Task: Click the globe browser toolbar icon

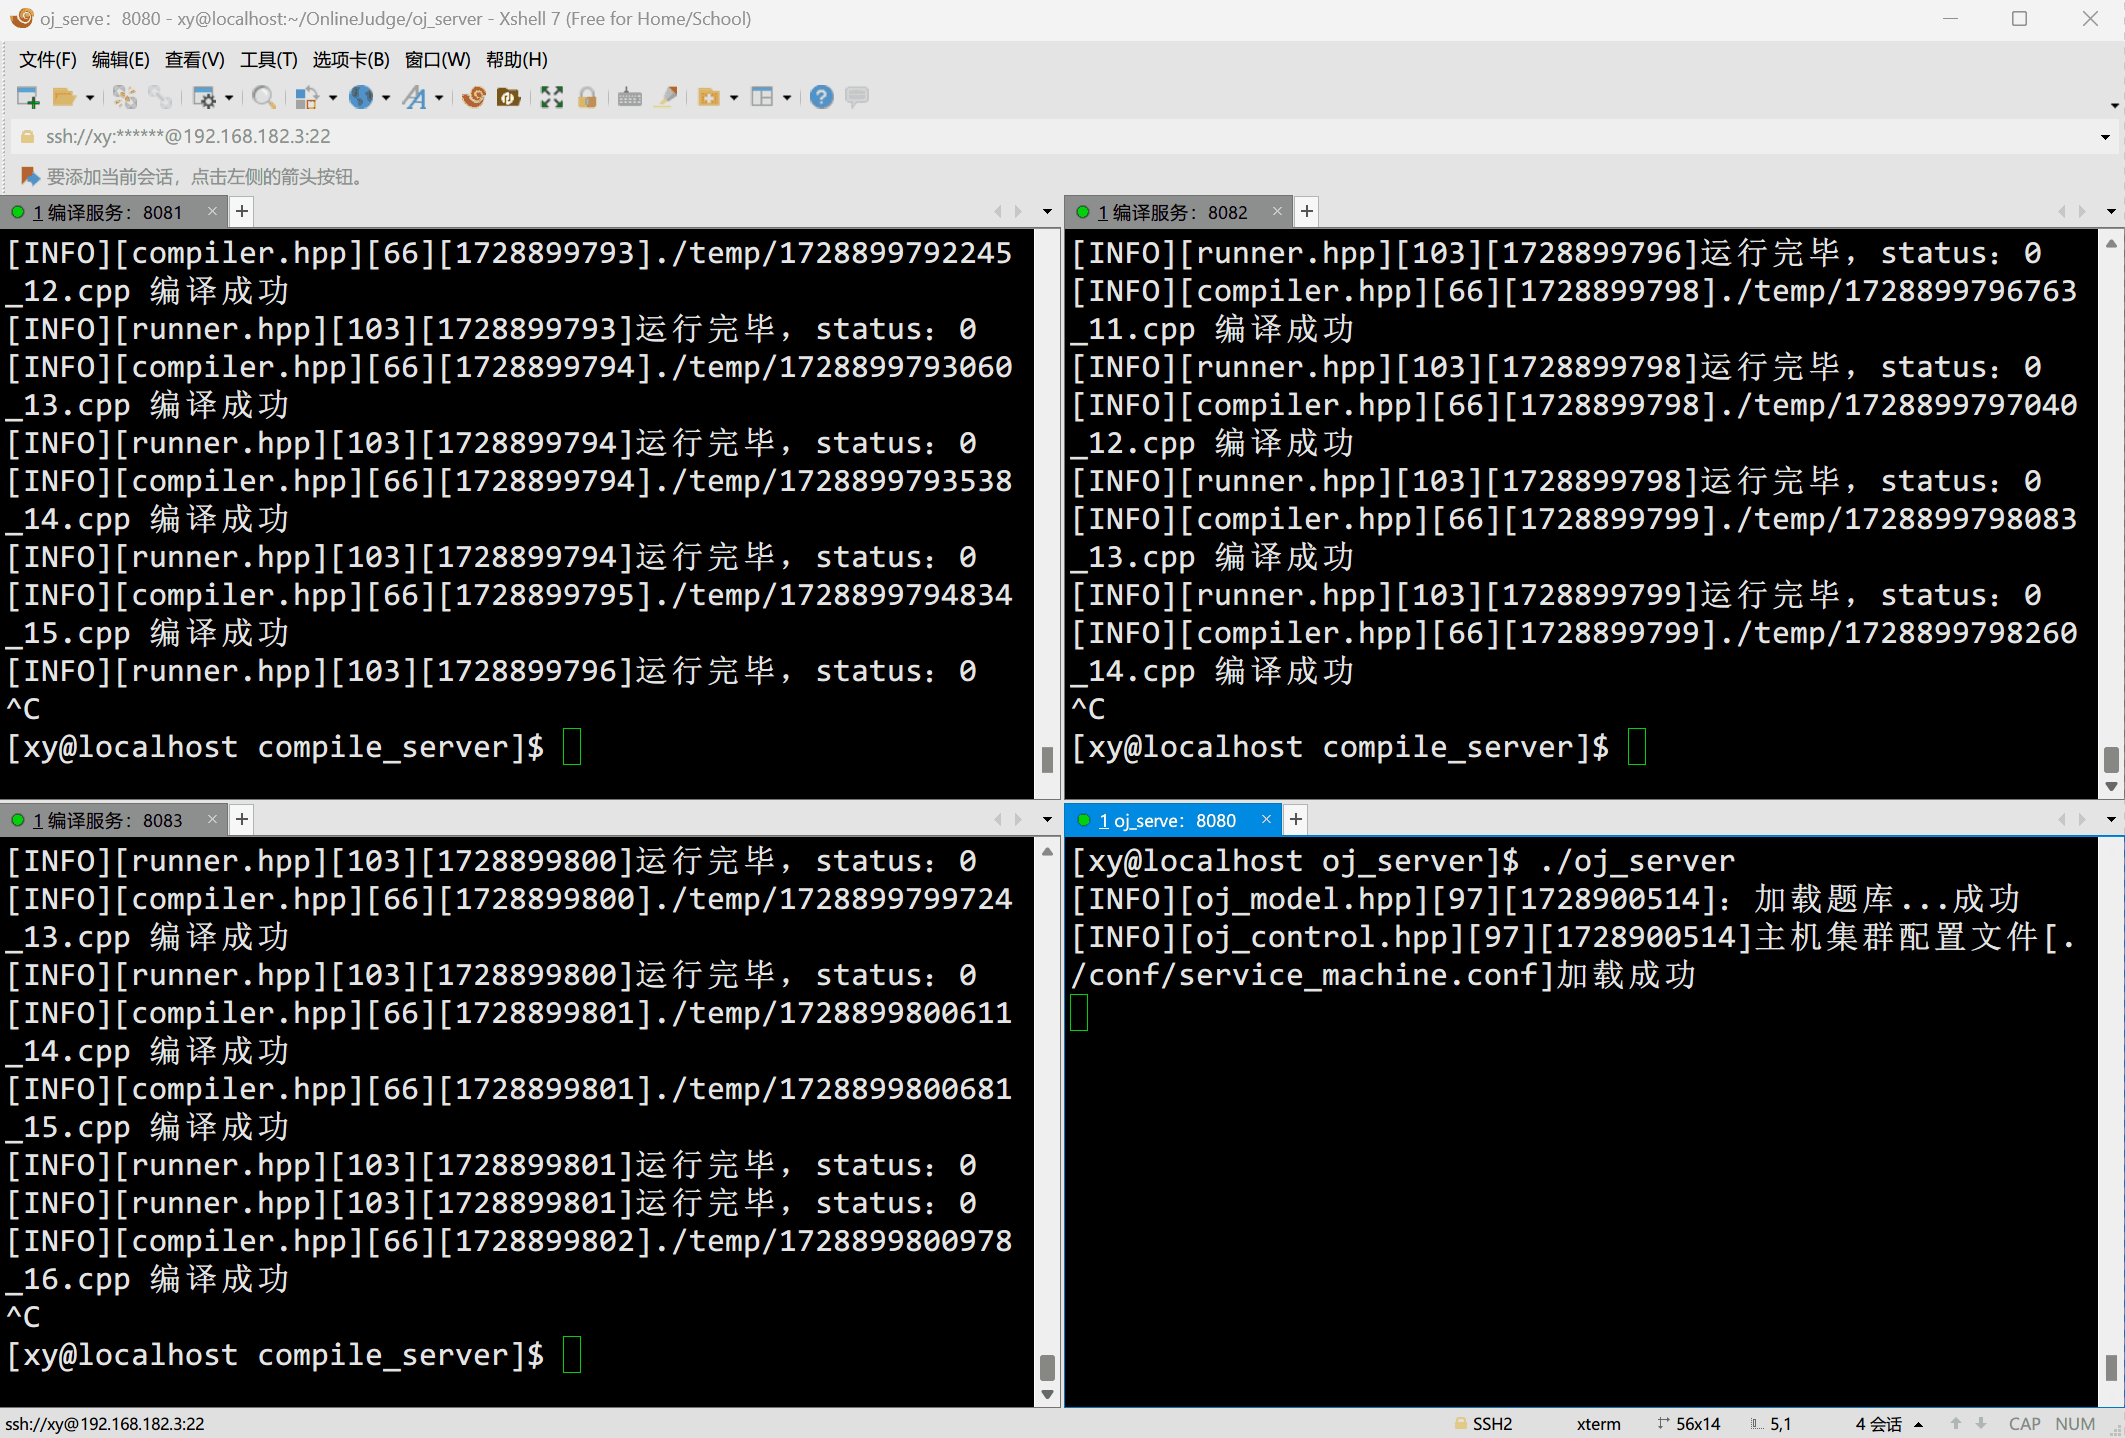Action: (361, 97)
